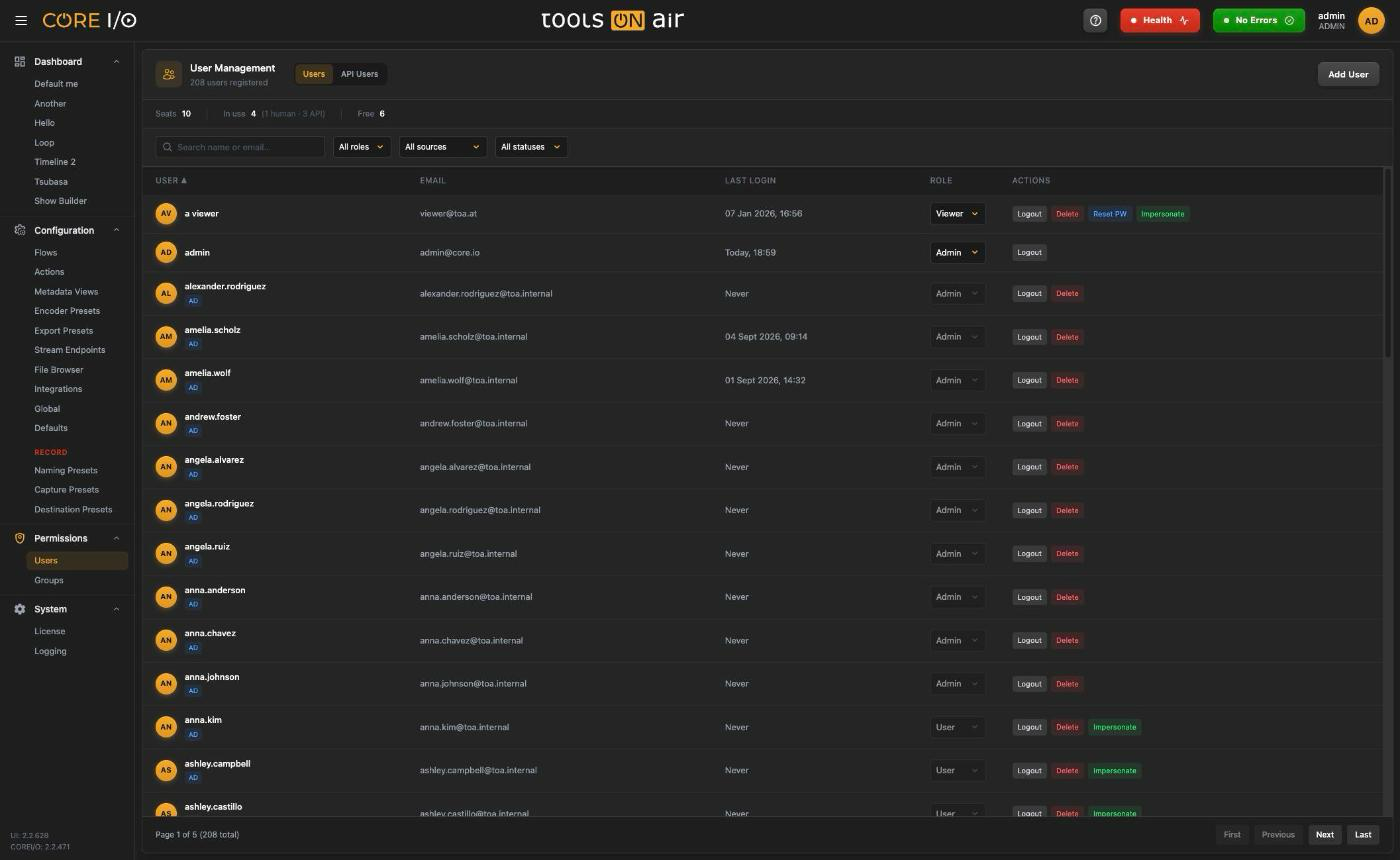
Task: Click Reset PW for a viewer
Action: (x=1109, y=214)
